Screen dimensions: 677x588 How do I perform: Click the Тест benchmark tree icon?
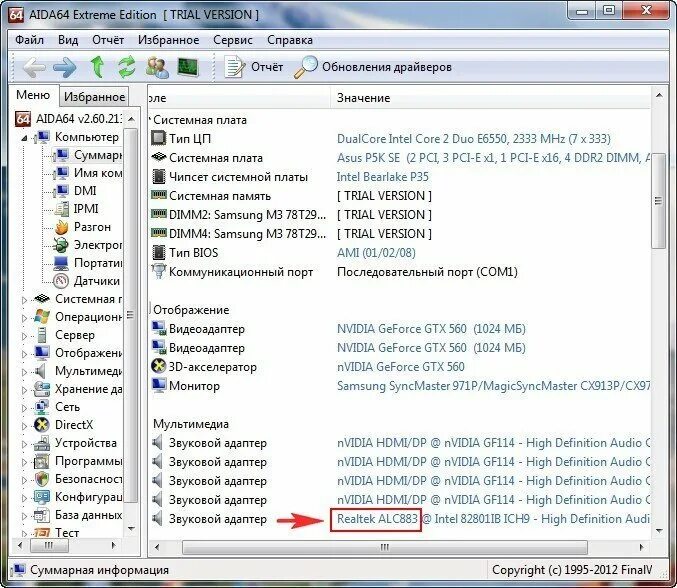click(x=42, y=533)
